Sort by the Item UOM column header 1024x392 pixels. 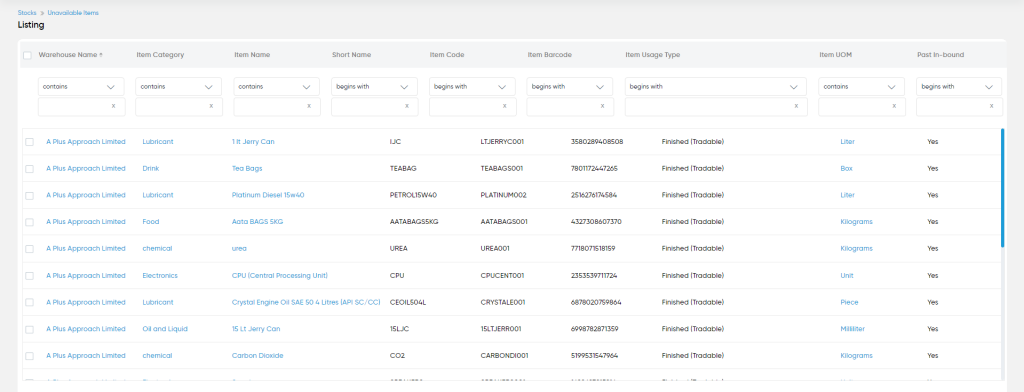pos(835,55)
